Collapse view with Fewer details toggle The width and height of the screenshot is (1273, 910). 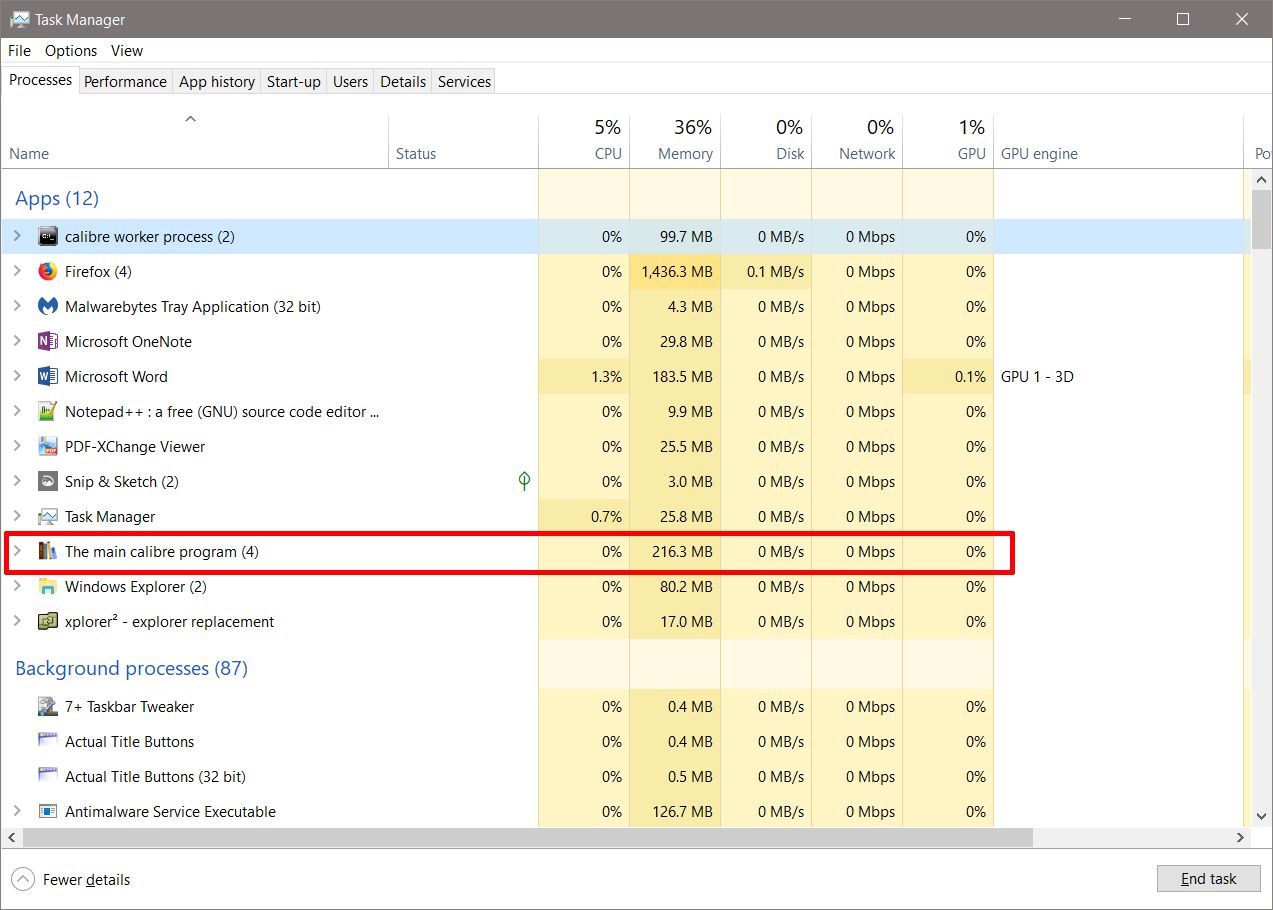(x=22, y=880)
